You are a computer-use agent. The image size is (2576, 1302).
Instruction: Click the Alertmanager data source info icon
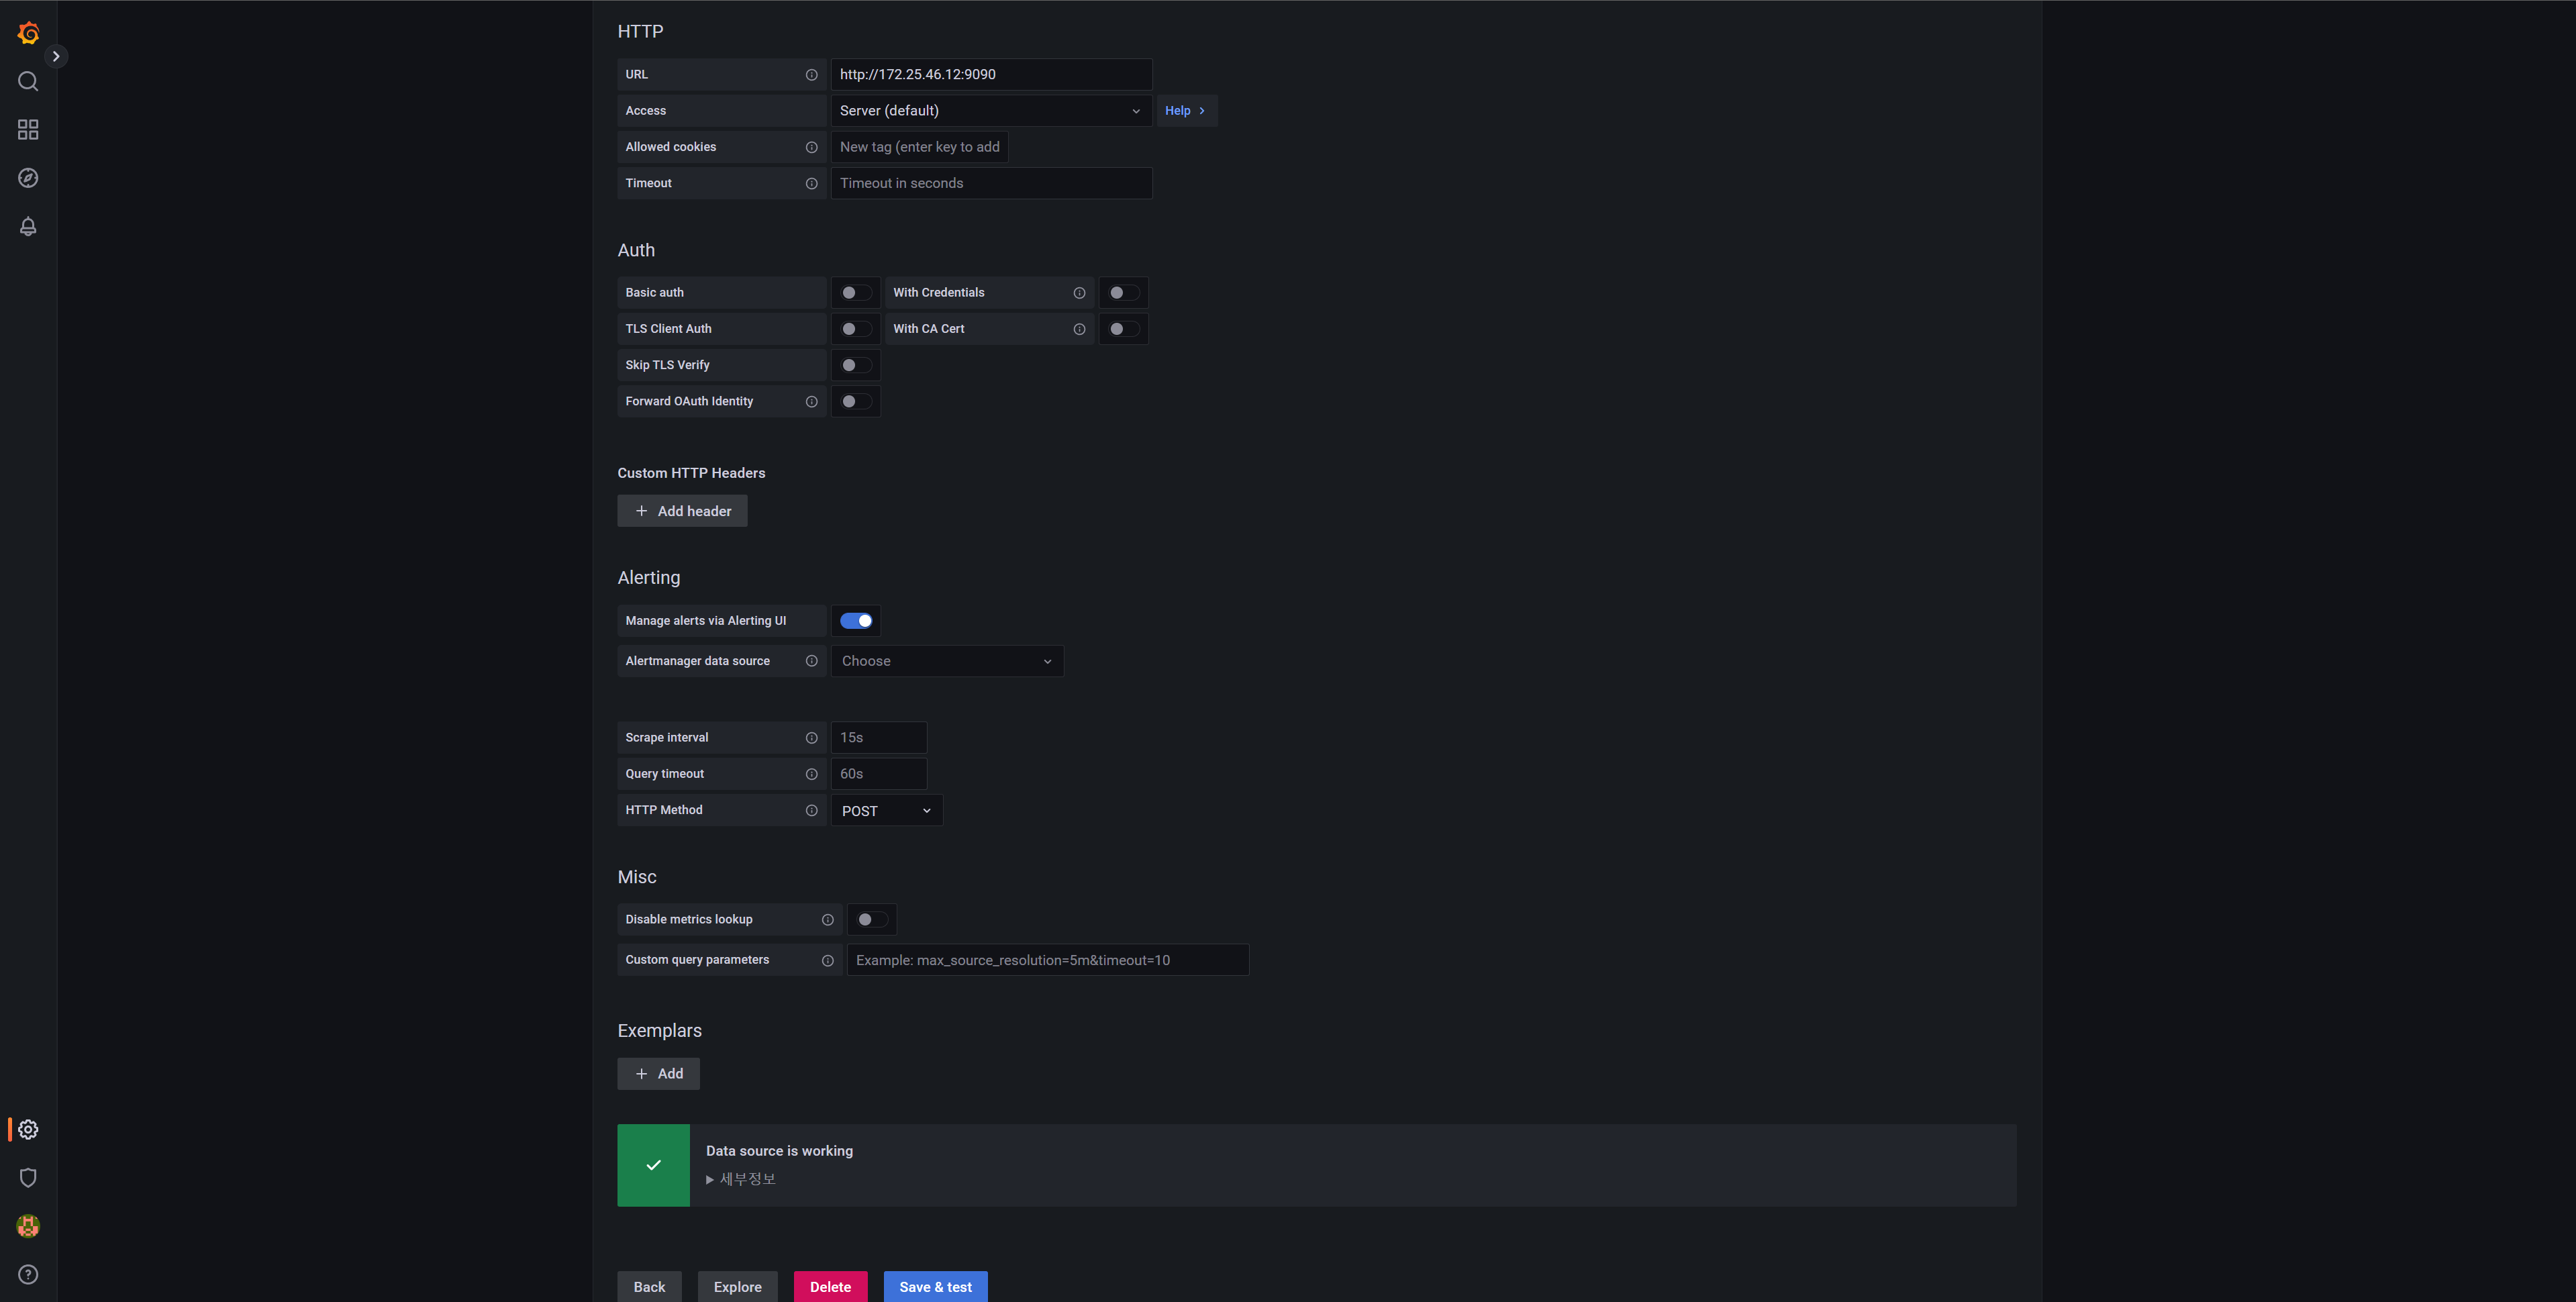click(x=811, y=661)
